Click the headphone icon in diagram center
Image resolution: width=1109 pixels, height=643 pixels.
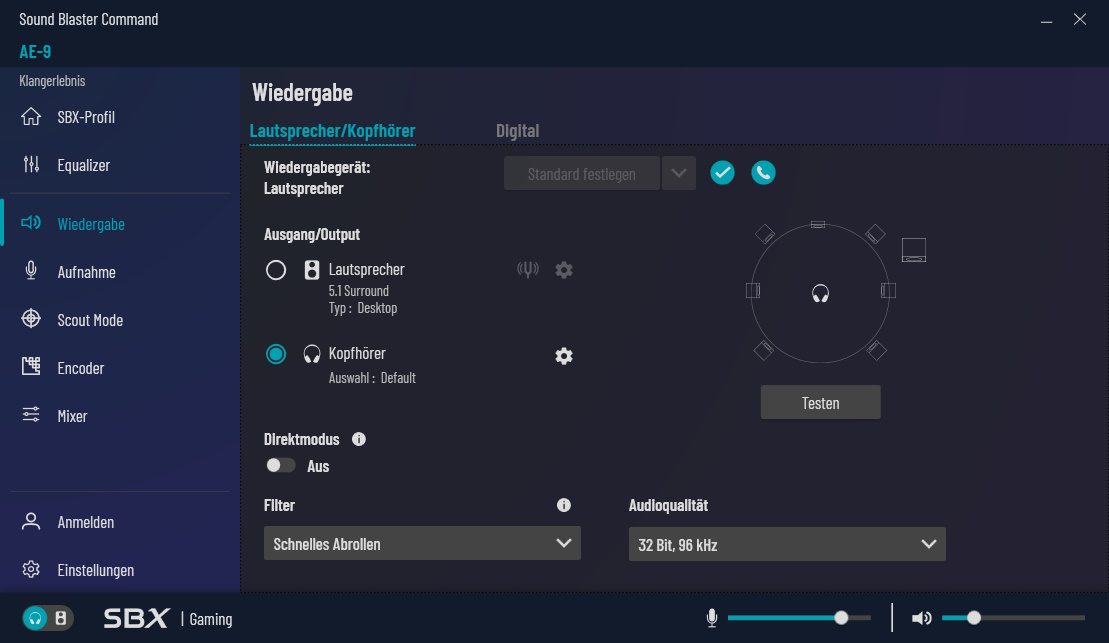(x=820, y=293)
